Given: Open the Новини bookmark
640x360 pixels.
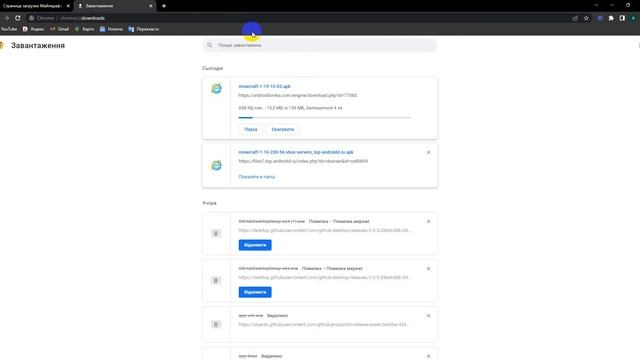Looking at the screenshot, I should (x=111, y=29).
